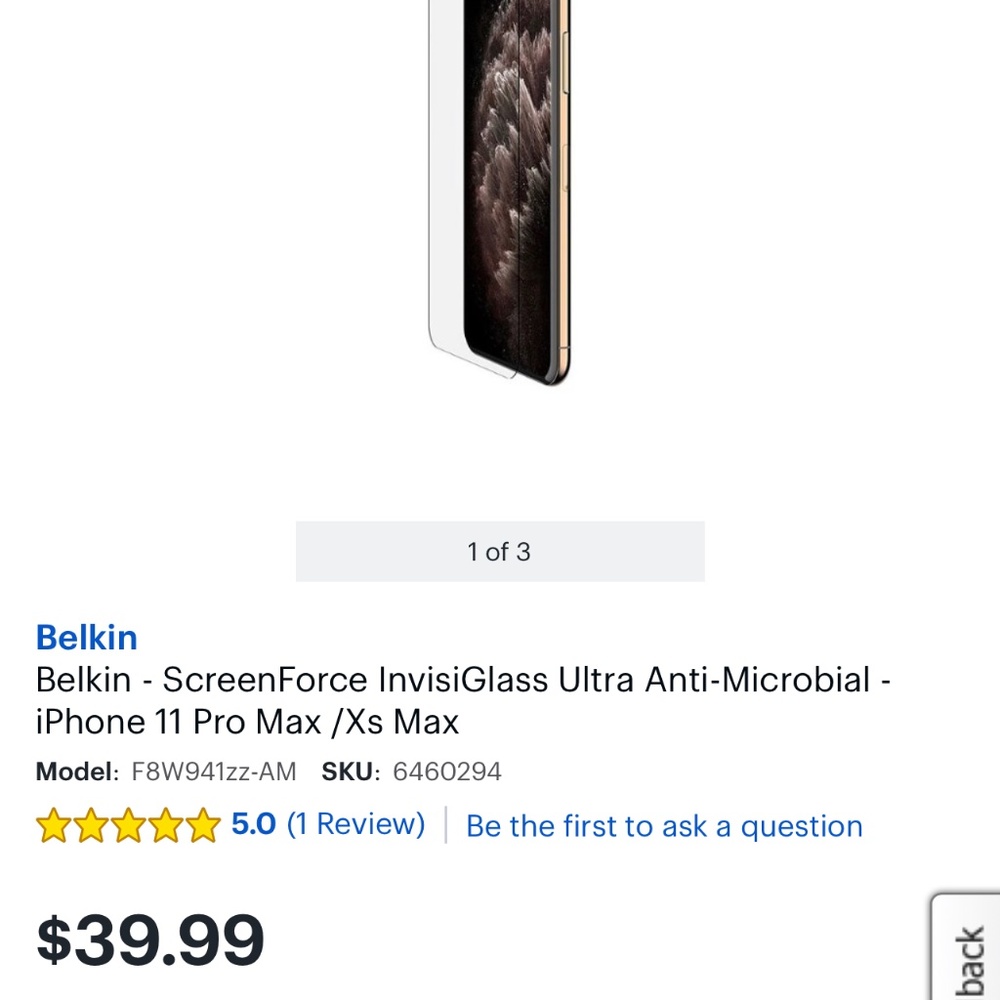Select the first star in the rating

tap(54, 827)
